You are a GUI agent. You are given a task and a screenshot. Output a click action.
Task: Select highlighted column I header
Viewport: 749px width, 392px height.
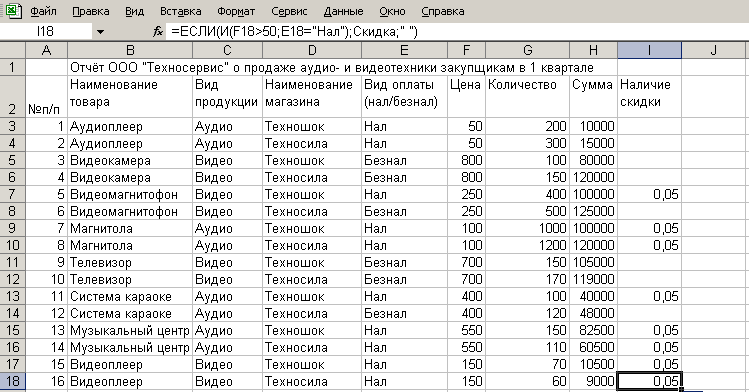coord(650,50)
